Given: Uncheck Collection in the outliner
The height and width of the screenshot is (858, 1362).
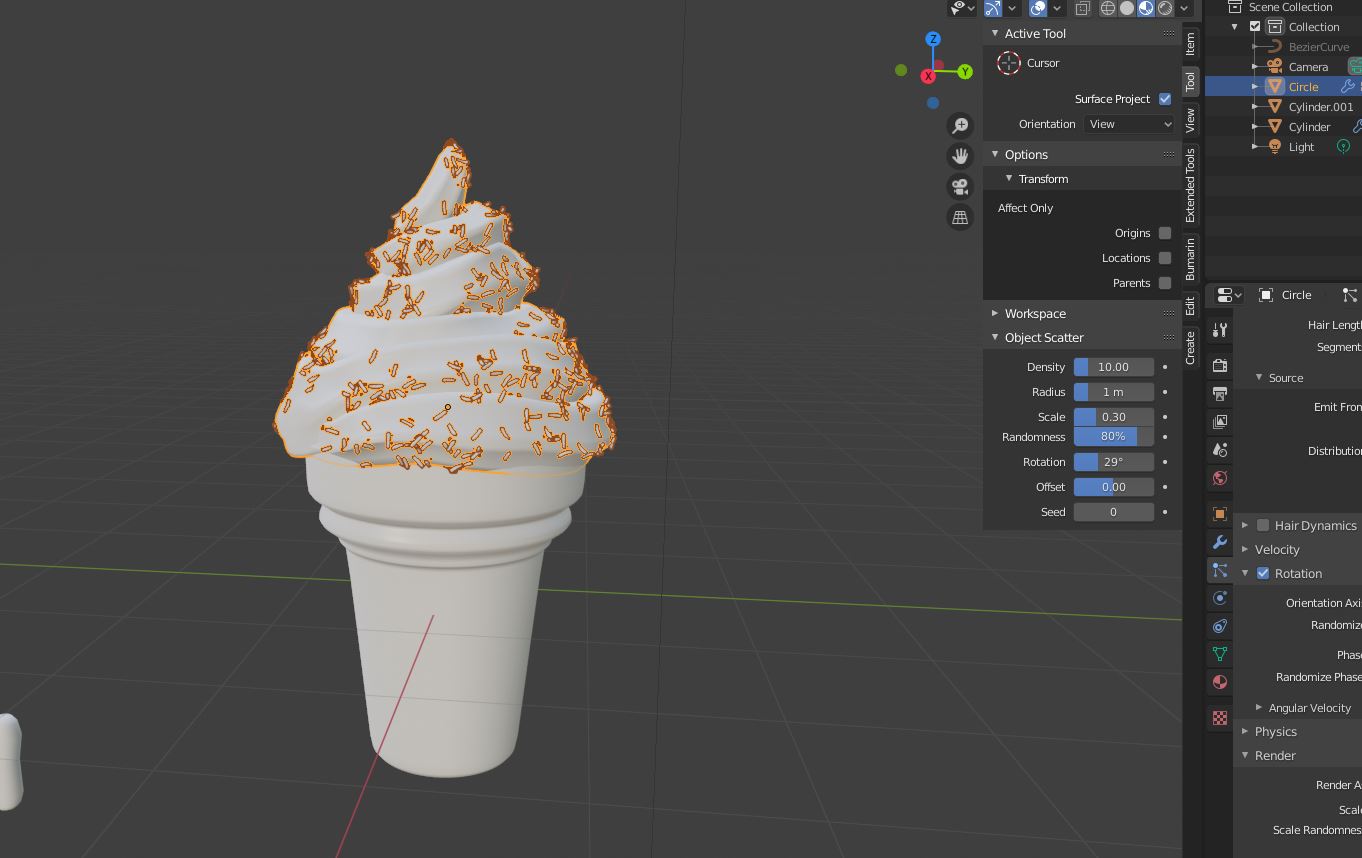Looking at the screenshot, I should pyautogui.click(x=1255, y=27).
